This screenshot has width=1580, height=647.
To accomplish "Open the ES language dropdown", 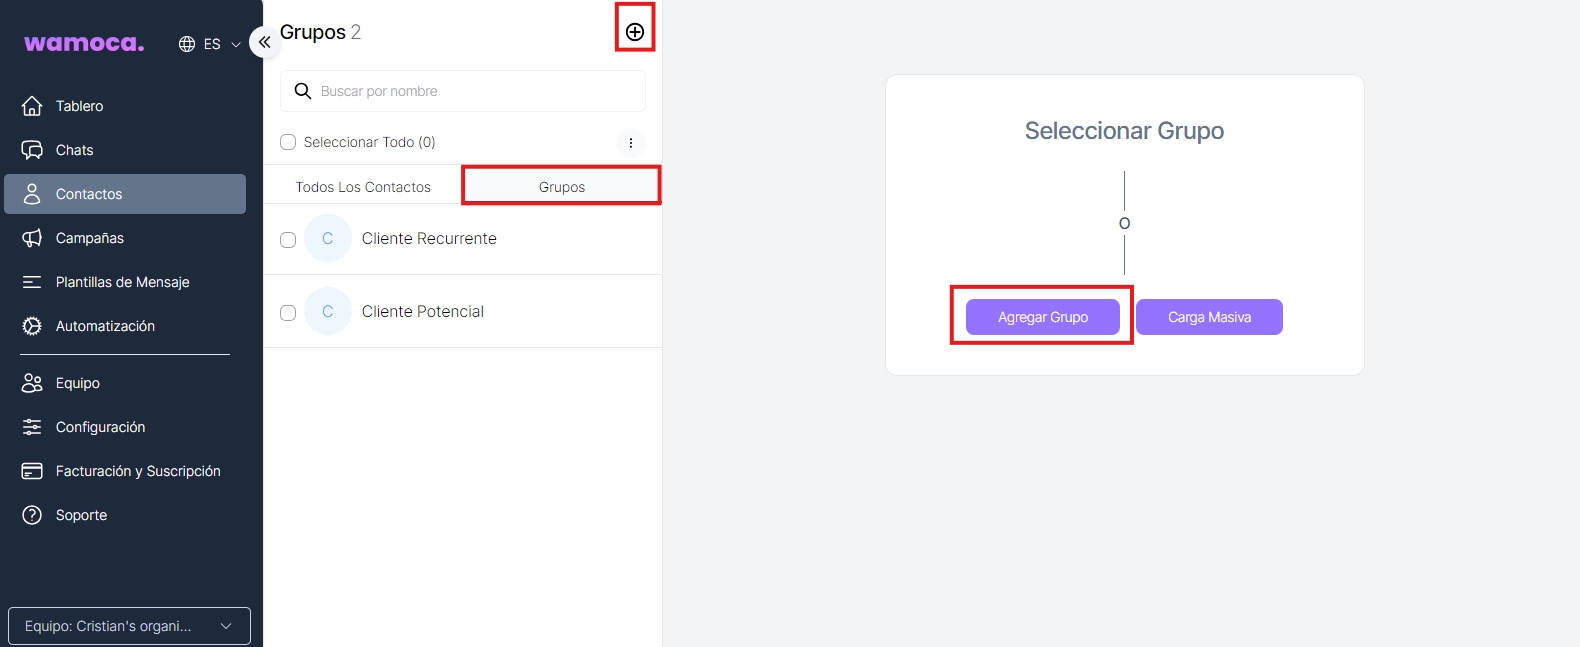I will pyautogui.click(x=210, y=44).
